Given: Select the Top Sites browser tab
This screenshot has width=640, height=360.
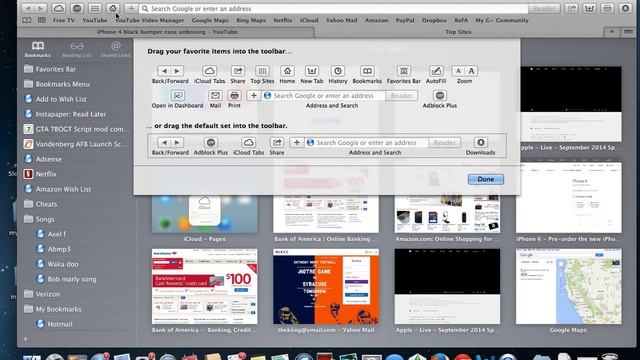Looking at the screenshot, I should (458, 32).
